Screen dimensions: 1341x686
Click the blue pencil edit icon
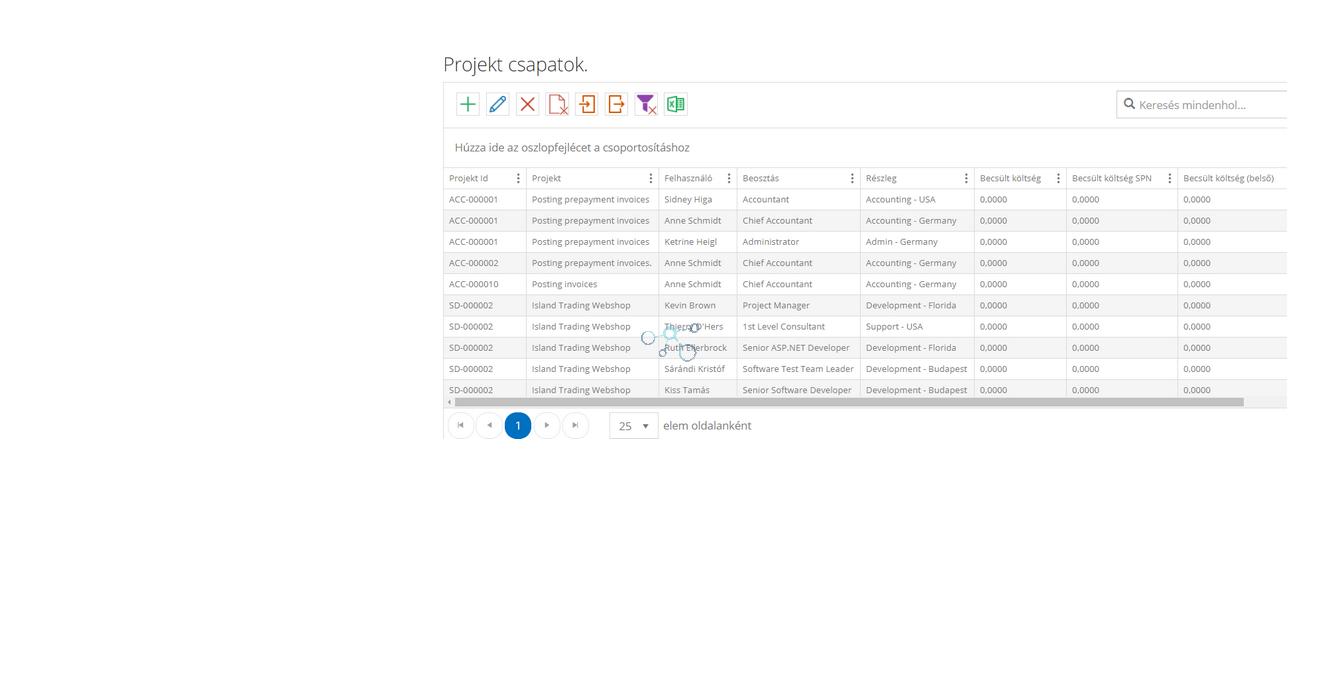coord(497,104)
